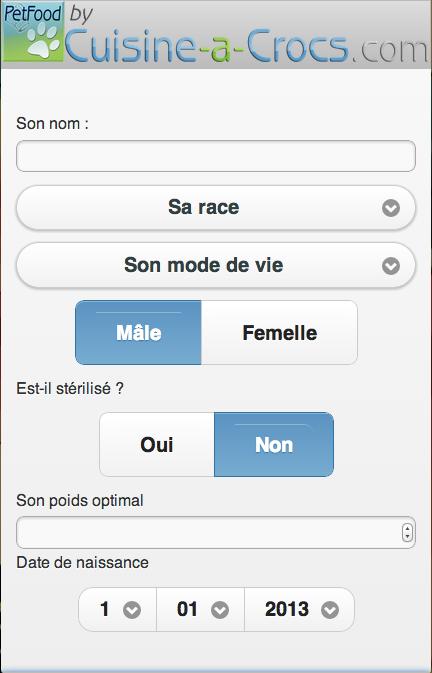The image size is (432, 673).
Task: Click the arrow icon on Sa race
Action: (x=391, y=208)
